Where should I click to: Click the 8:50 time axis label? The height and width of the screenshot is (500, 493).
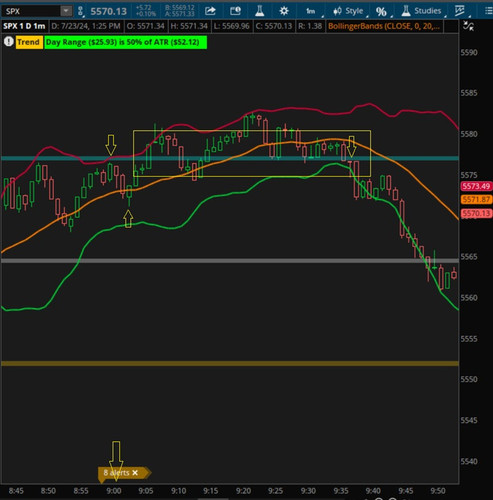pos(48,491)
